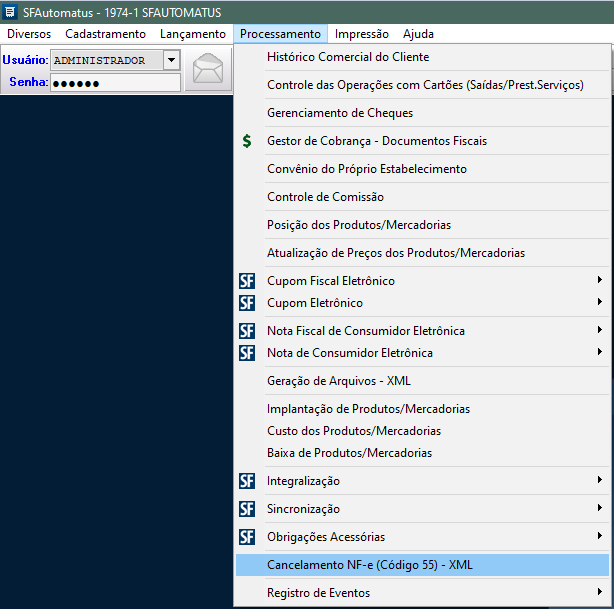Select Cancelamento NF-e (Código 55) - XML
614x611 pixels.
coord(369,565)
